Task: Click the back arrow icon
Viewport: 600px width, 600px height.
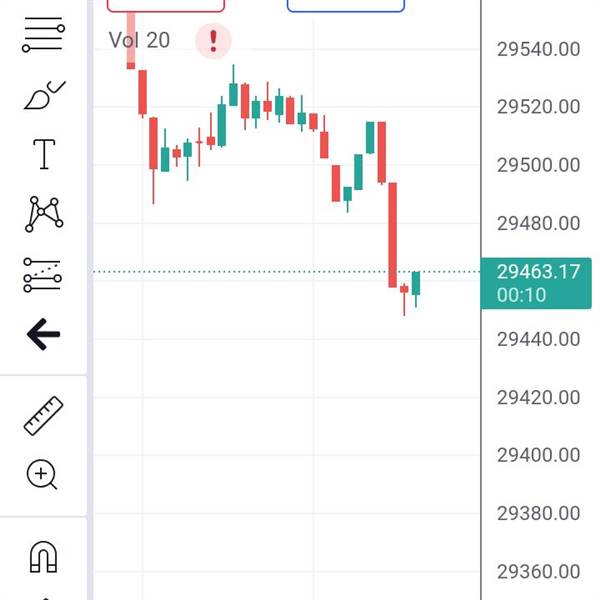Action: (43, 334)
